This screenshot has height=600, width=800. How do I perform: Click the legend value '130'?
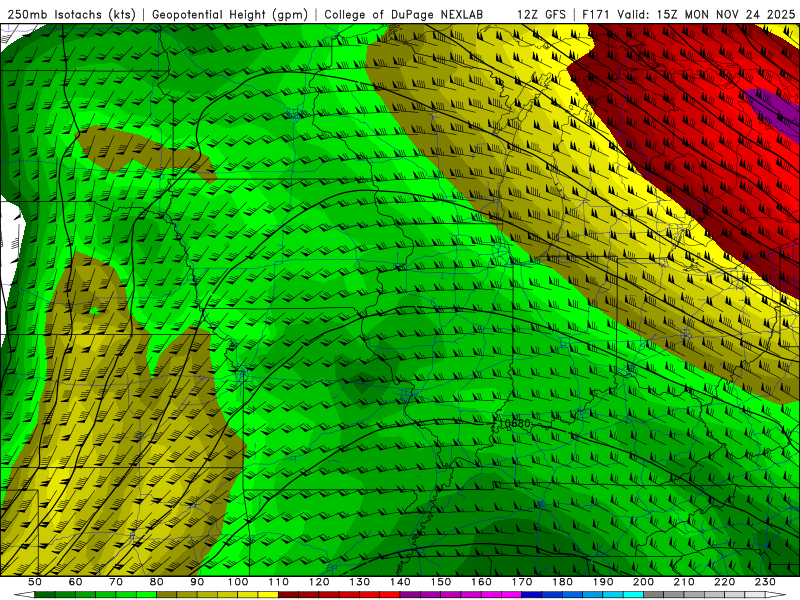360,582
